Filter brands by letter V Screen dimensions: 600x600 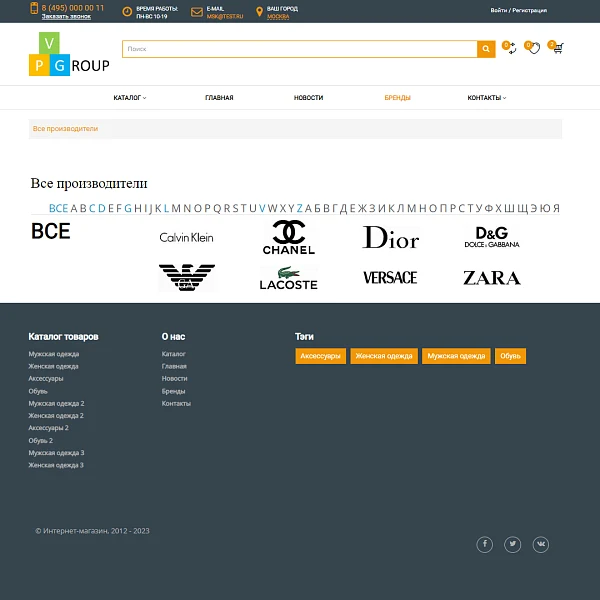pos(262,209)
